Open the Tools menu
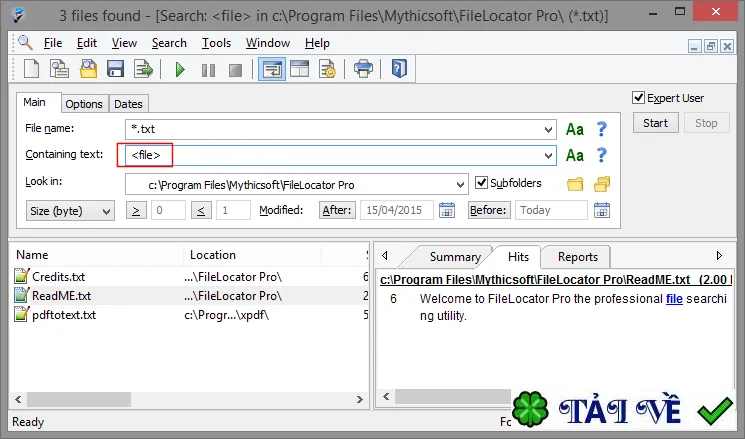This screenshot has width=745, height=439. [216, 43]
